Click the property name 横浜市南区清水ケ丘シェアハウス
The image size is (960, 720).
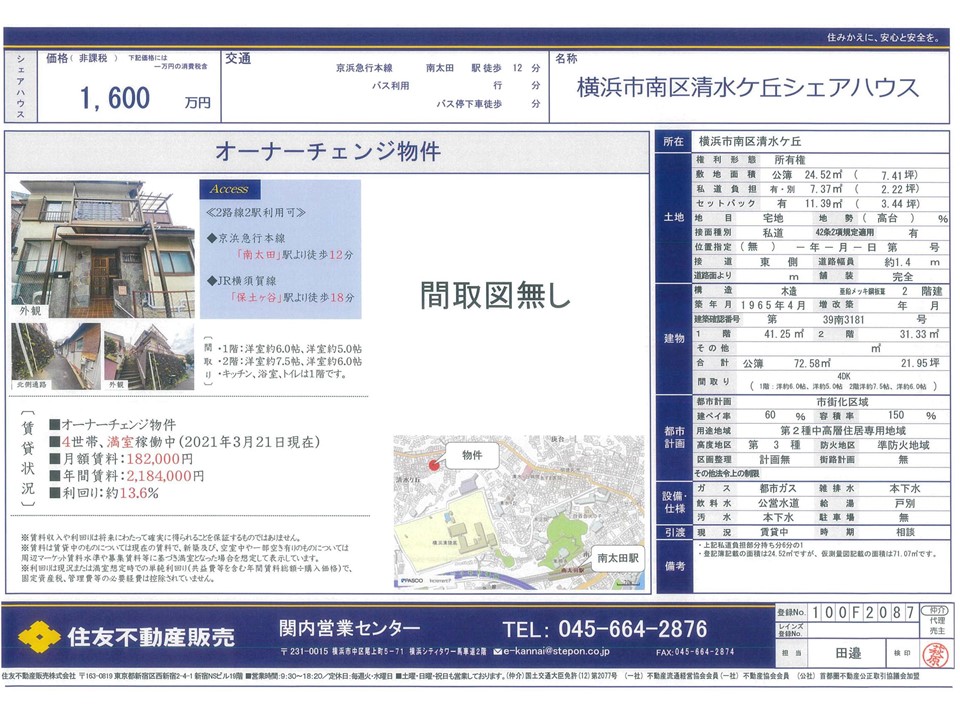click(x=748, y=87)
